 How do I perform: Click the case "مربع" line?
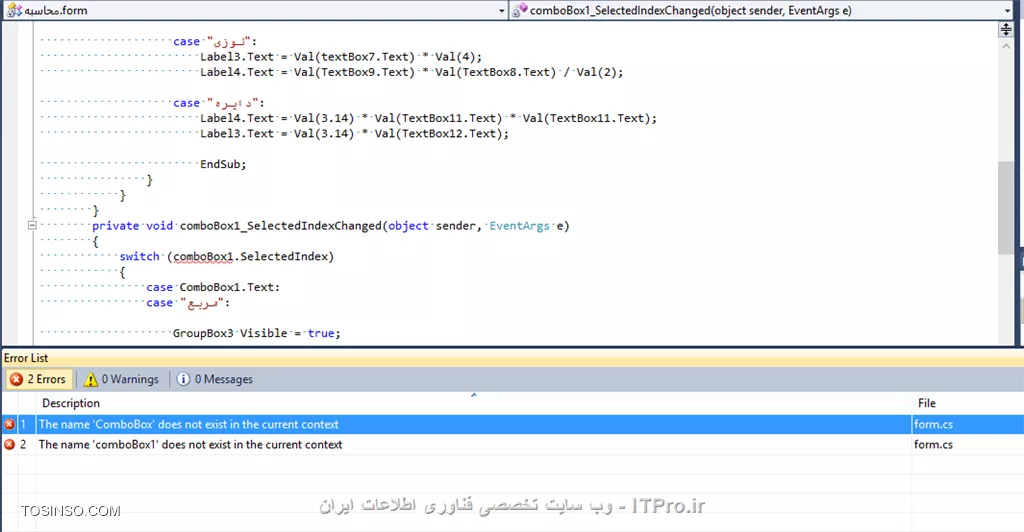[188, 303]
